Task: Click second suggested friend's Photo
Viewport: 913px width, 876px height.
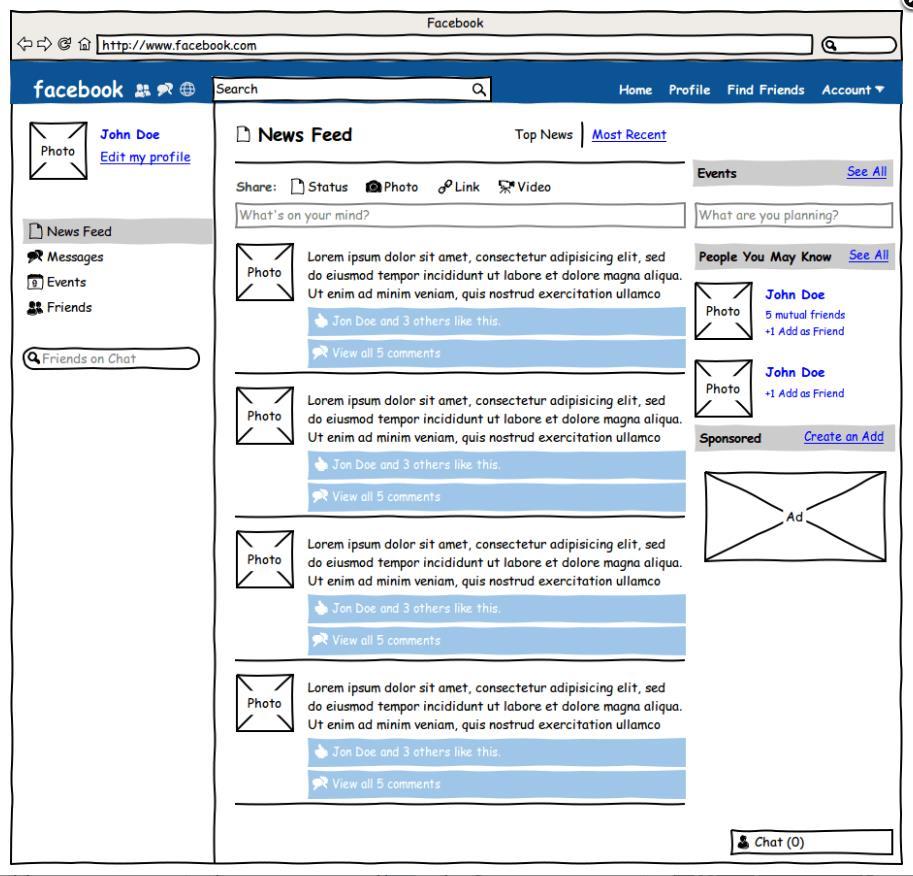Action: tap(724, 388)
